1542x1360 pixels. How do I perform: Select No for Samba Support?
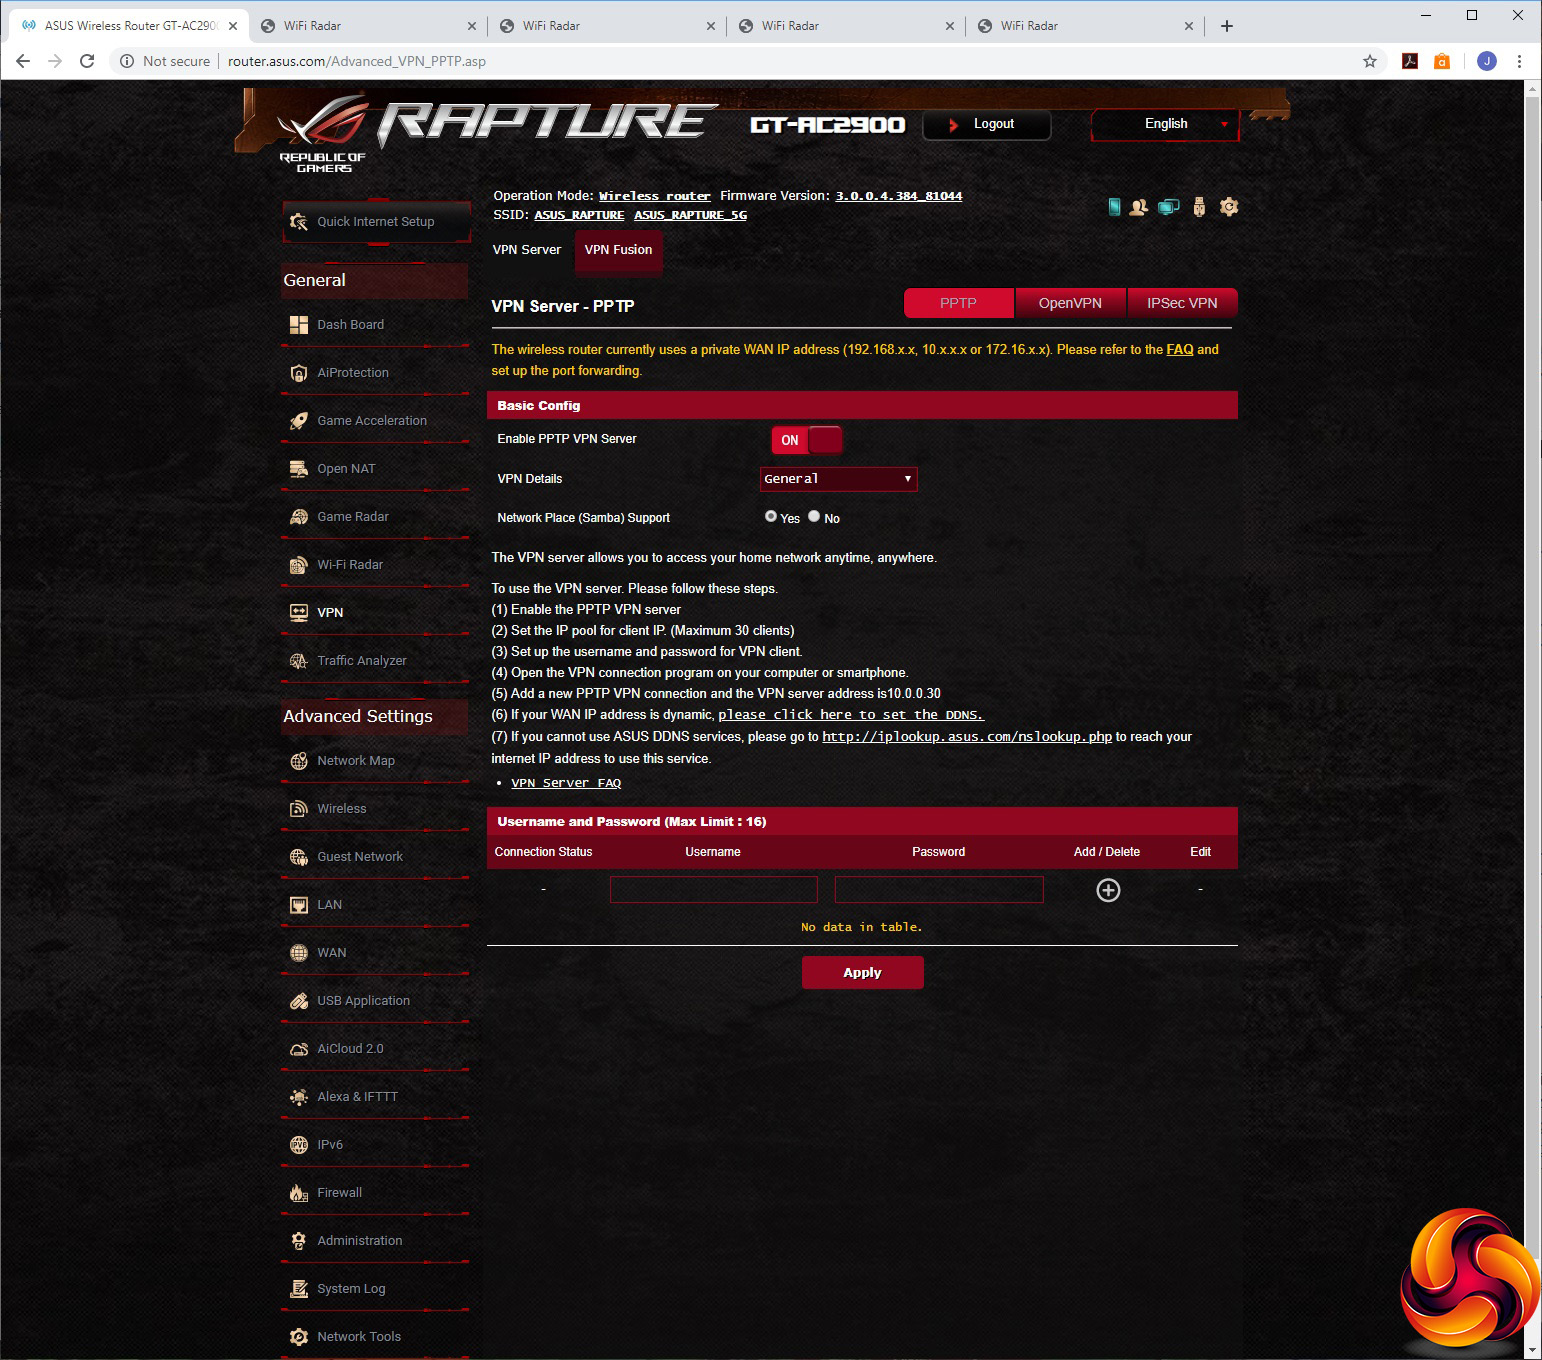pyautogui.click(x=814, y=517)
